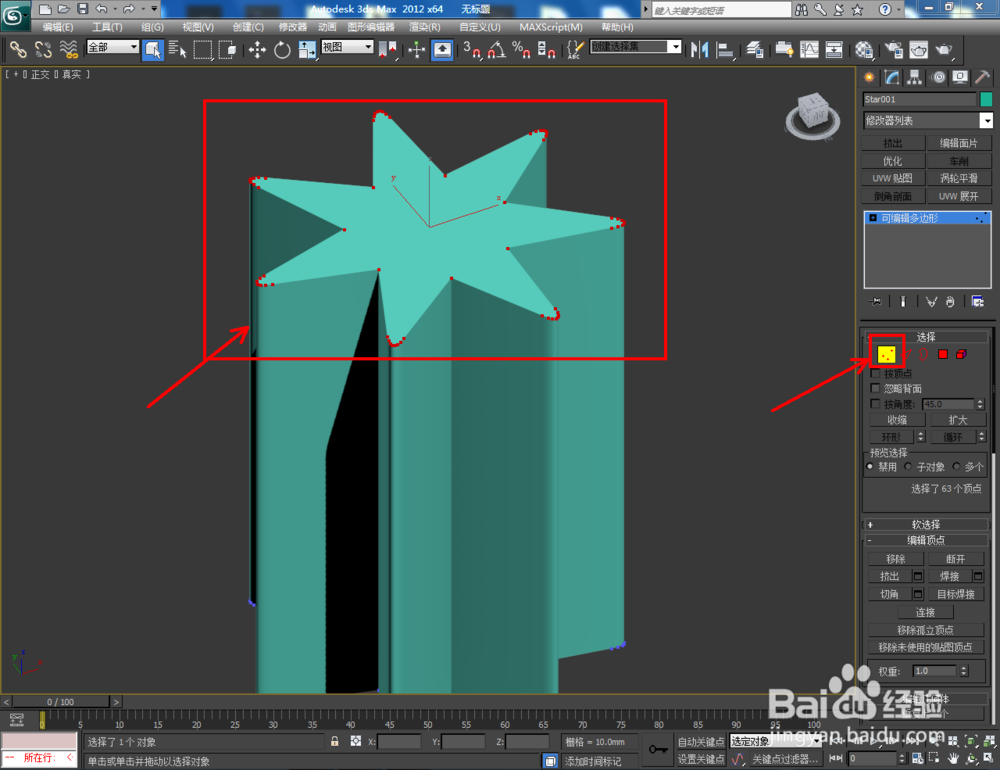
Task: Open the quick access toolbar dropdown arrow
Action: tap(154, 9)
